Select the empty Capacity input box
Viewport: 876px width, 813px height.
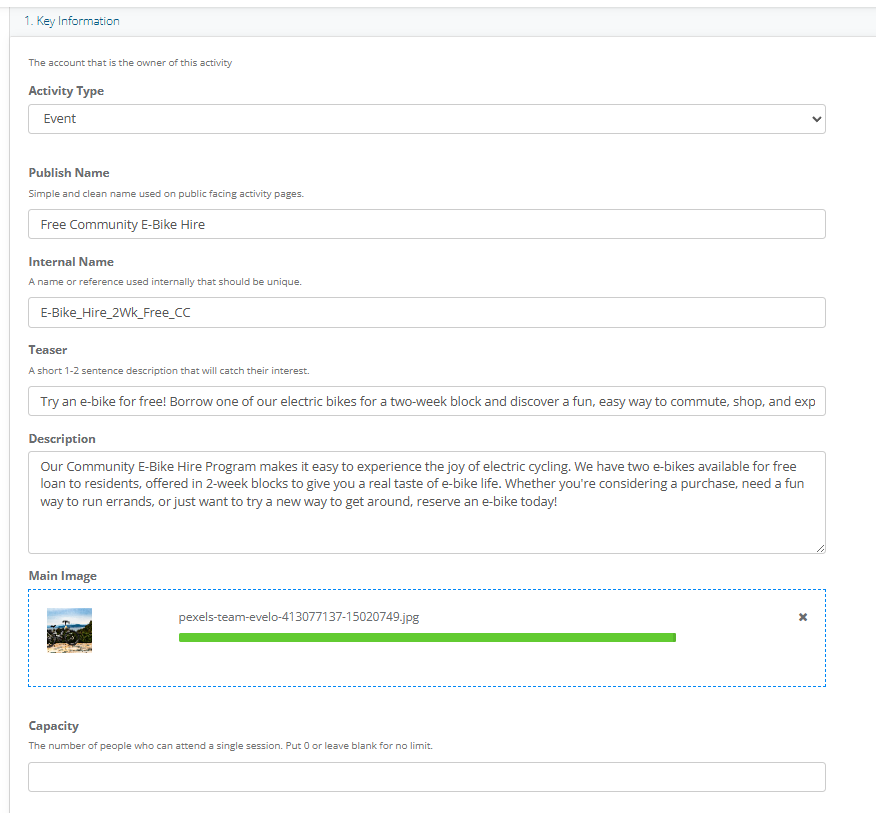[x=426, y=777]
